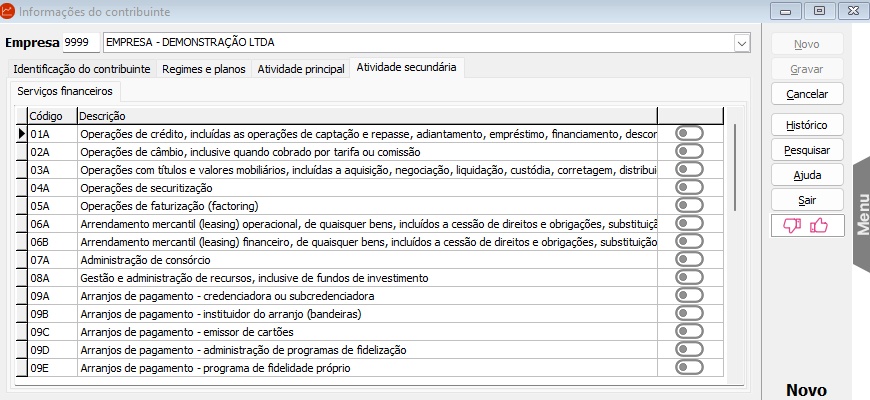Toggle the switch for code 01A
This screenshot has height=400, width=870.
690,134
